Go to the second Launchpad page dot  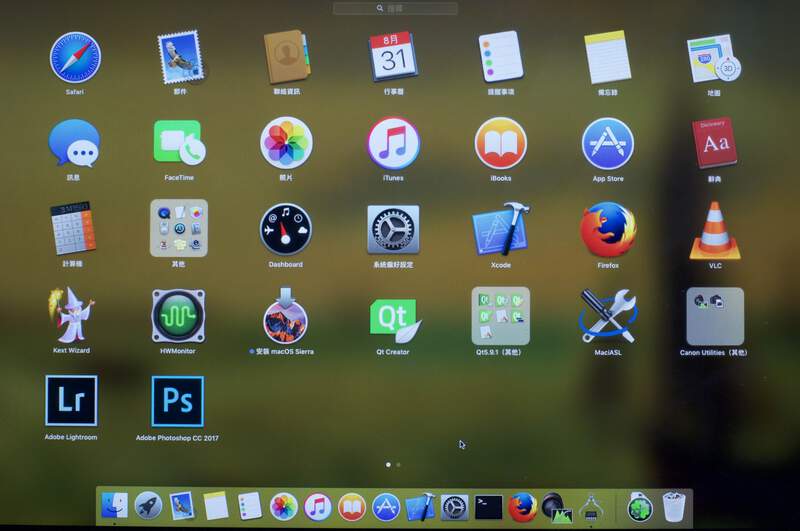point(398,465)
